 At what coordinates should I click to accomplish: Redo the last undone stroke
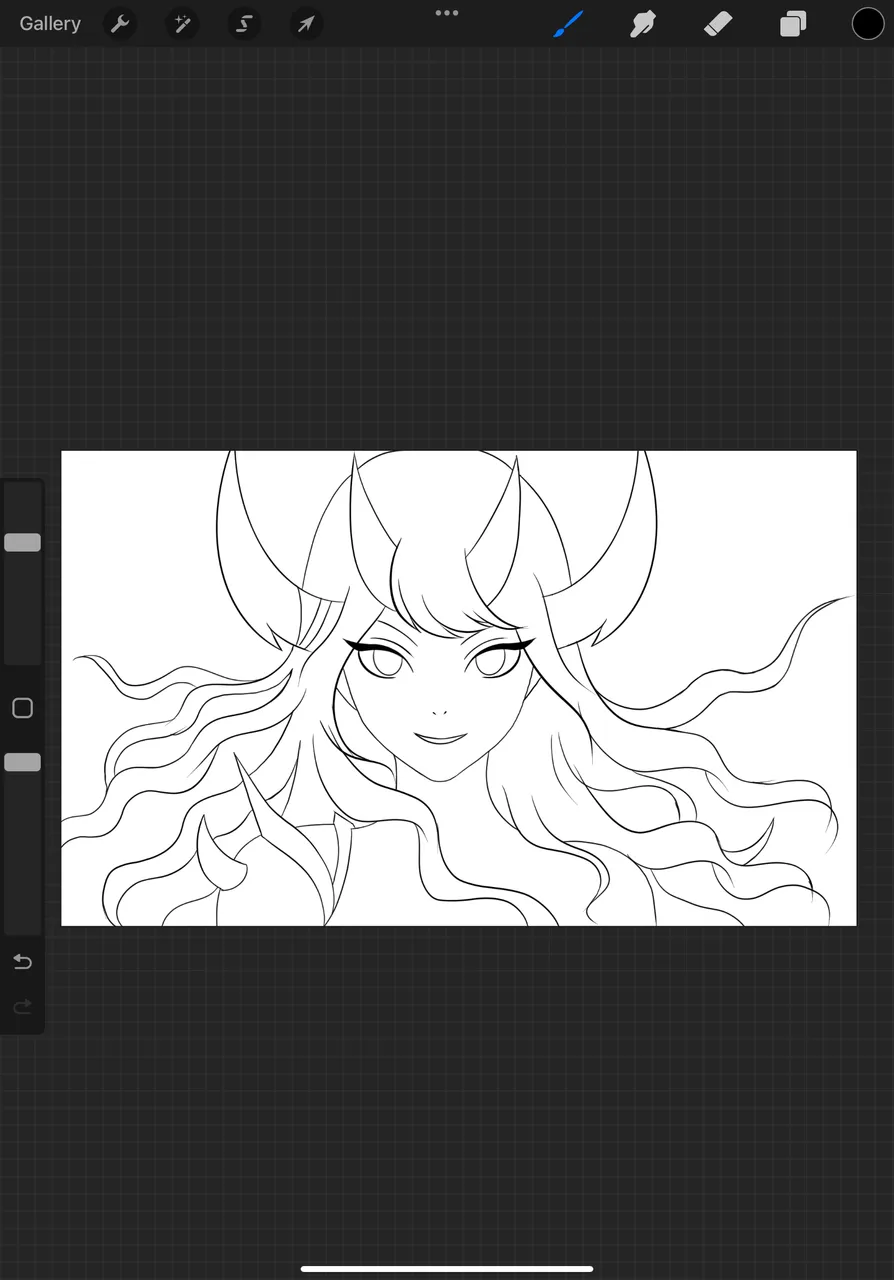point(22,1007)
